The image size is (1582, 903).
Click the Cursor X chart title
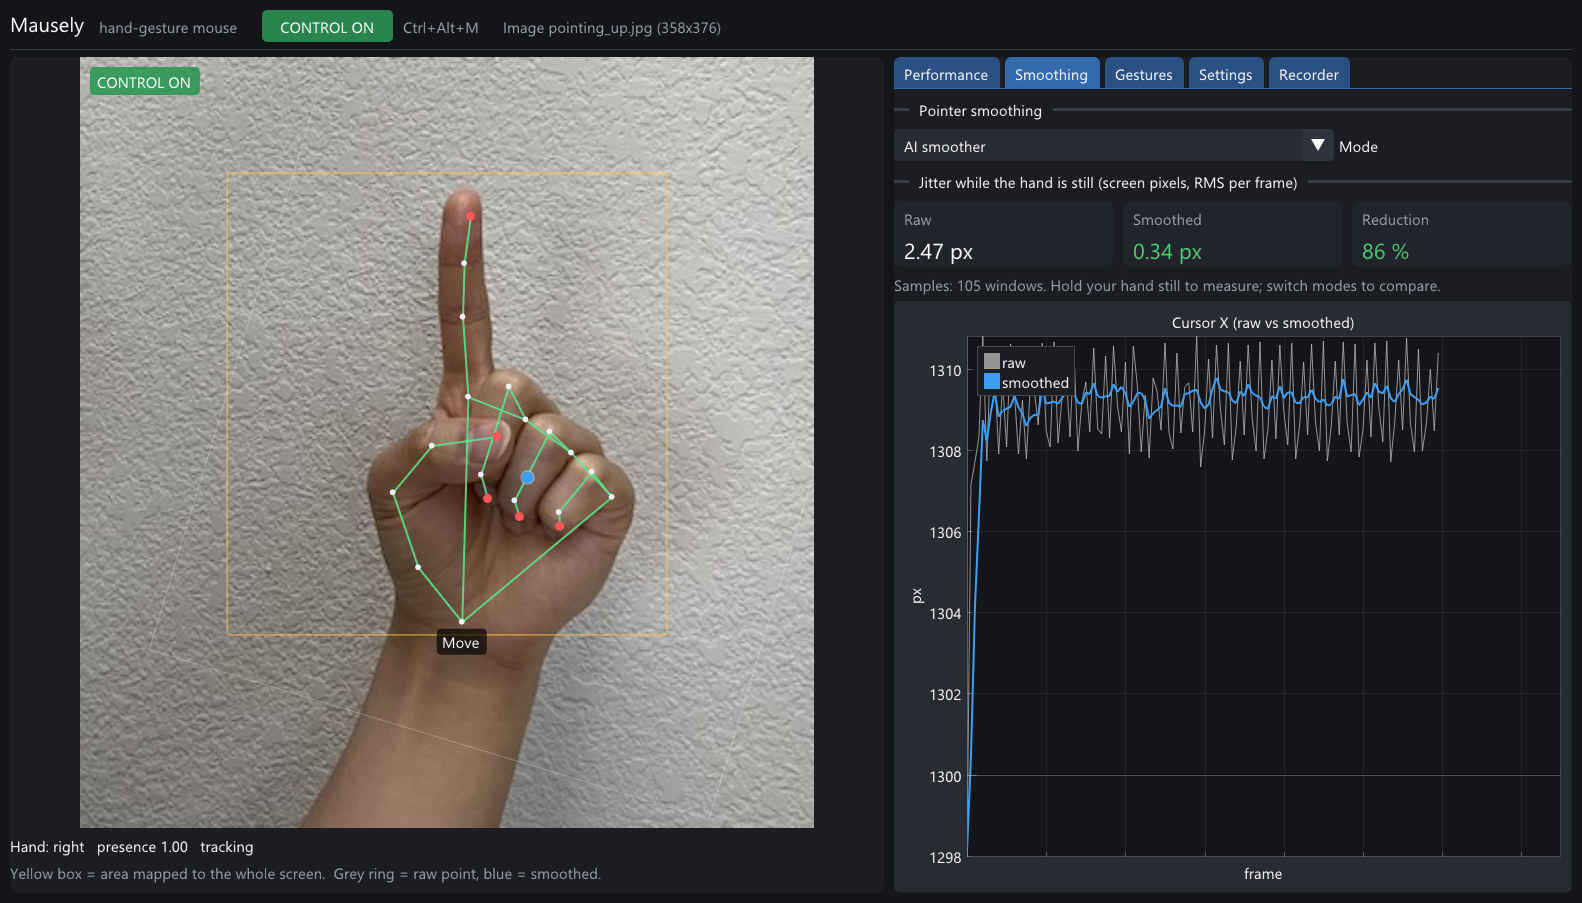coord(1263,322)
